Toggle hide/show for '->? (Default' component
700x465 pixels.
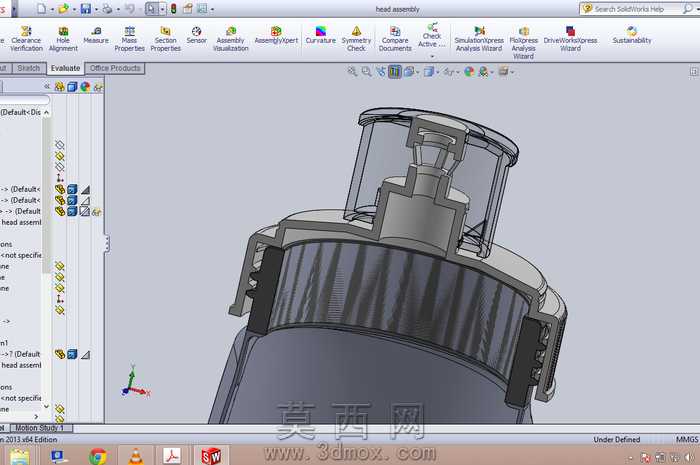pyautogui.click(x=60, y=354)
